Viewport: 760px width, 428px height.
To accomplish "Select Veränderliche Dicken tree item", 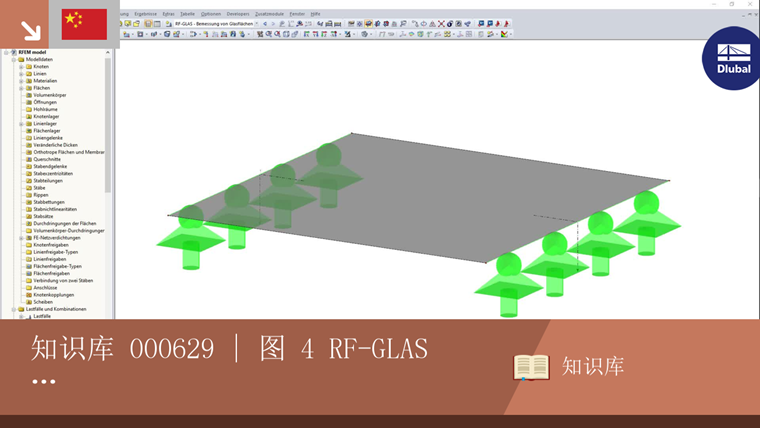I will click(55, 145).
